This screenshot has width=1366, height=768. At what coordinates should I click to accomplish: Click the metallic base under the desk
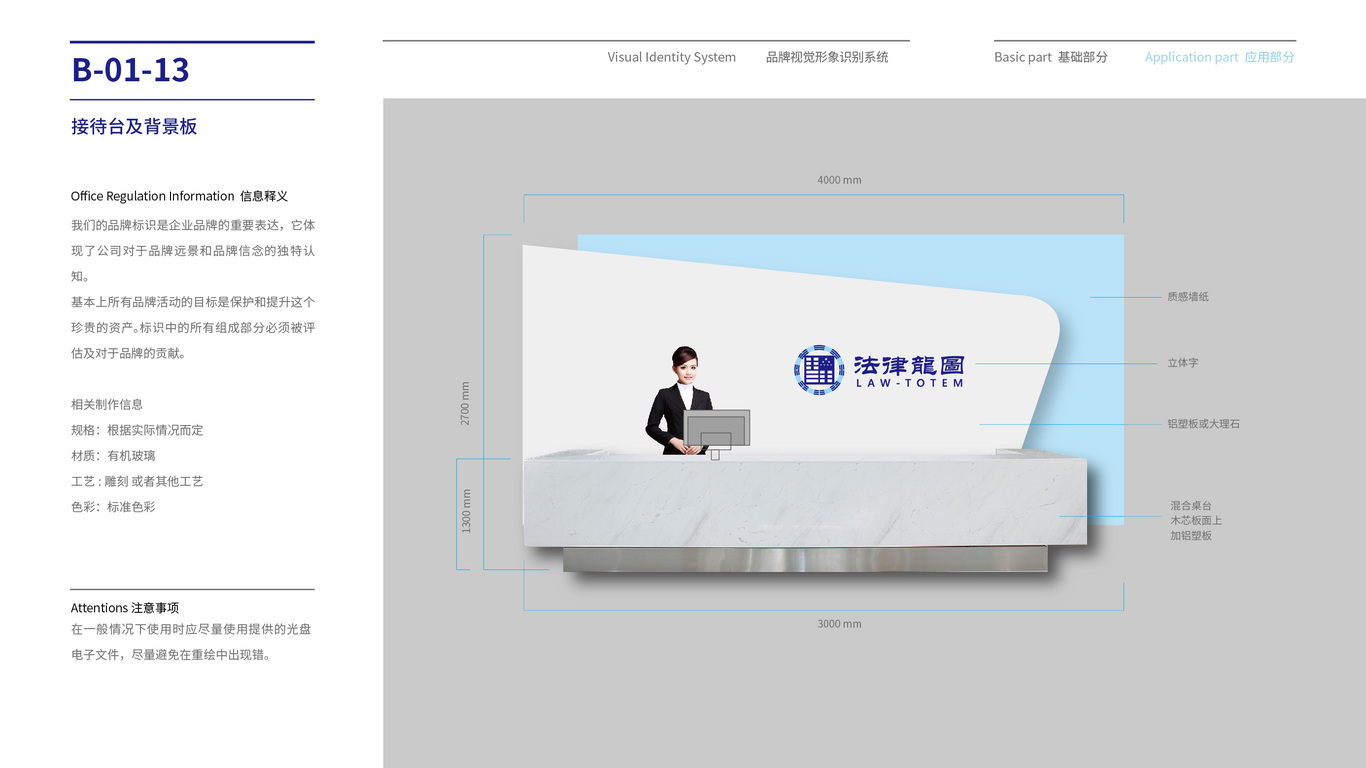[805, 559]
